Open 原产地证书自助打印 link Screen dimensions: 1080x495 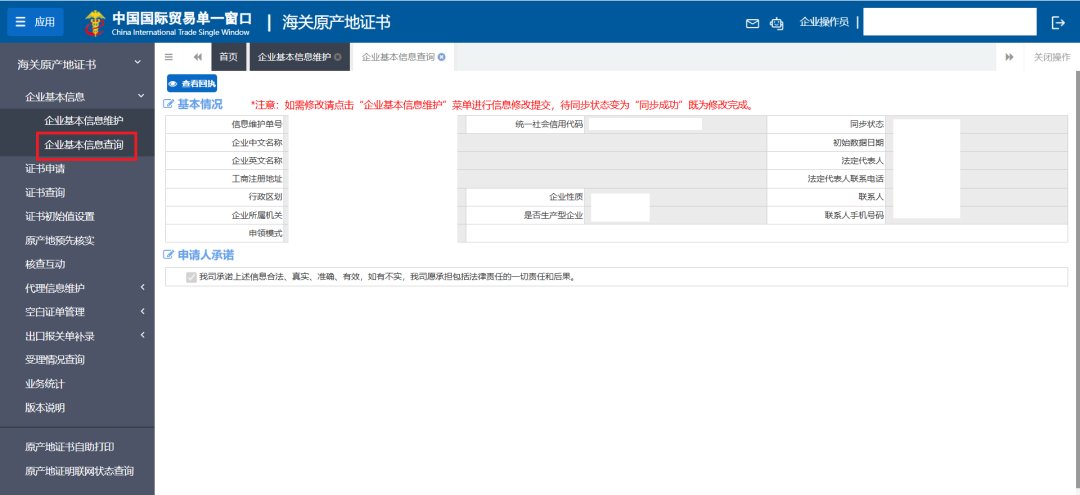[70, 447]
